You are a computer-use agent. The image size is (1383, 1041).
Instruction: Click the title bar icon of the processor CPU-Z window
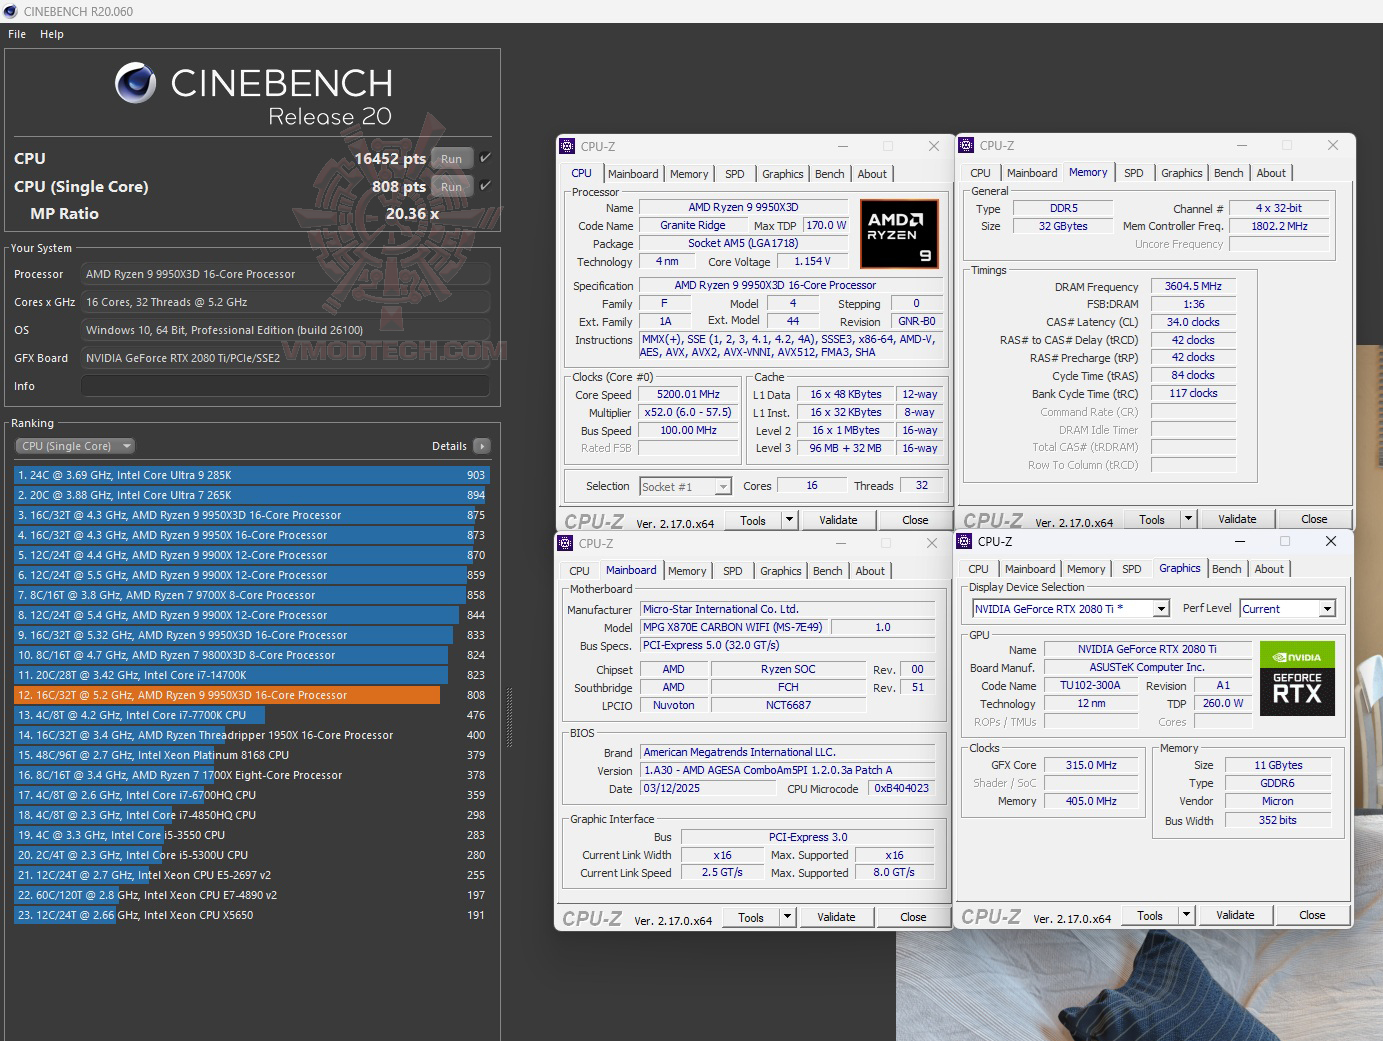click(x=567, y=146)
